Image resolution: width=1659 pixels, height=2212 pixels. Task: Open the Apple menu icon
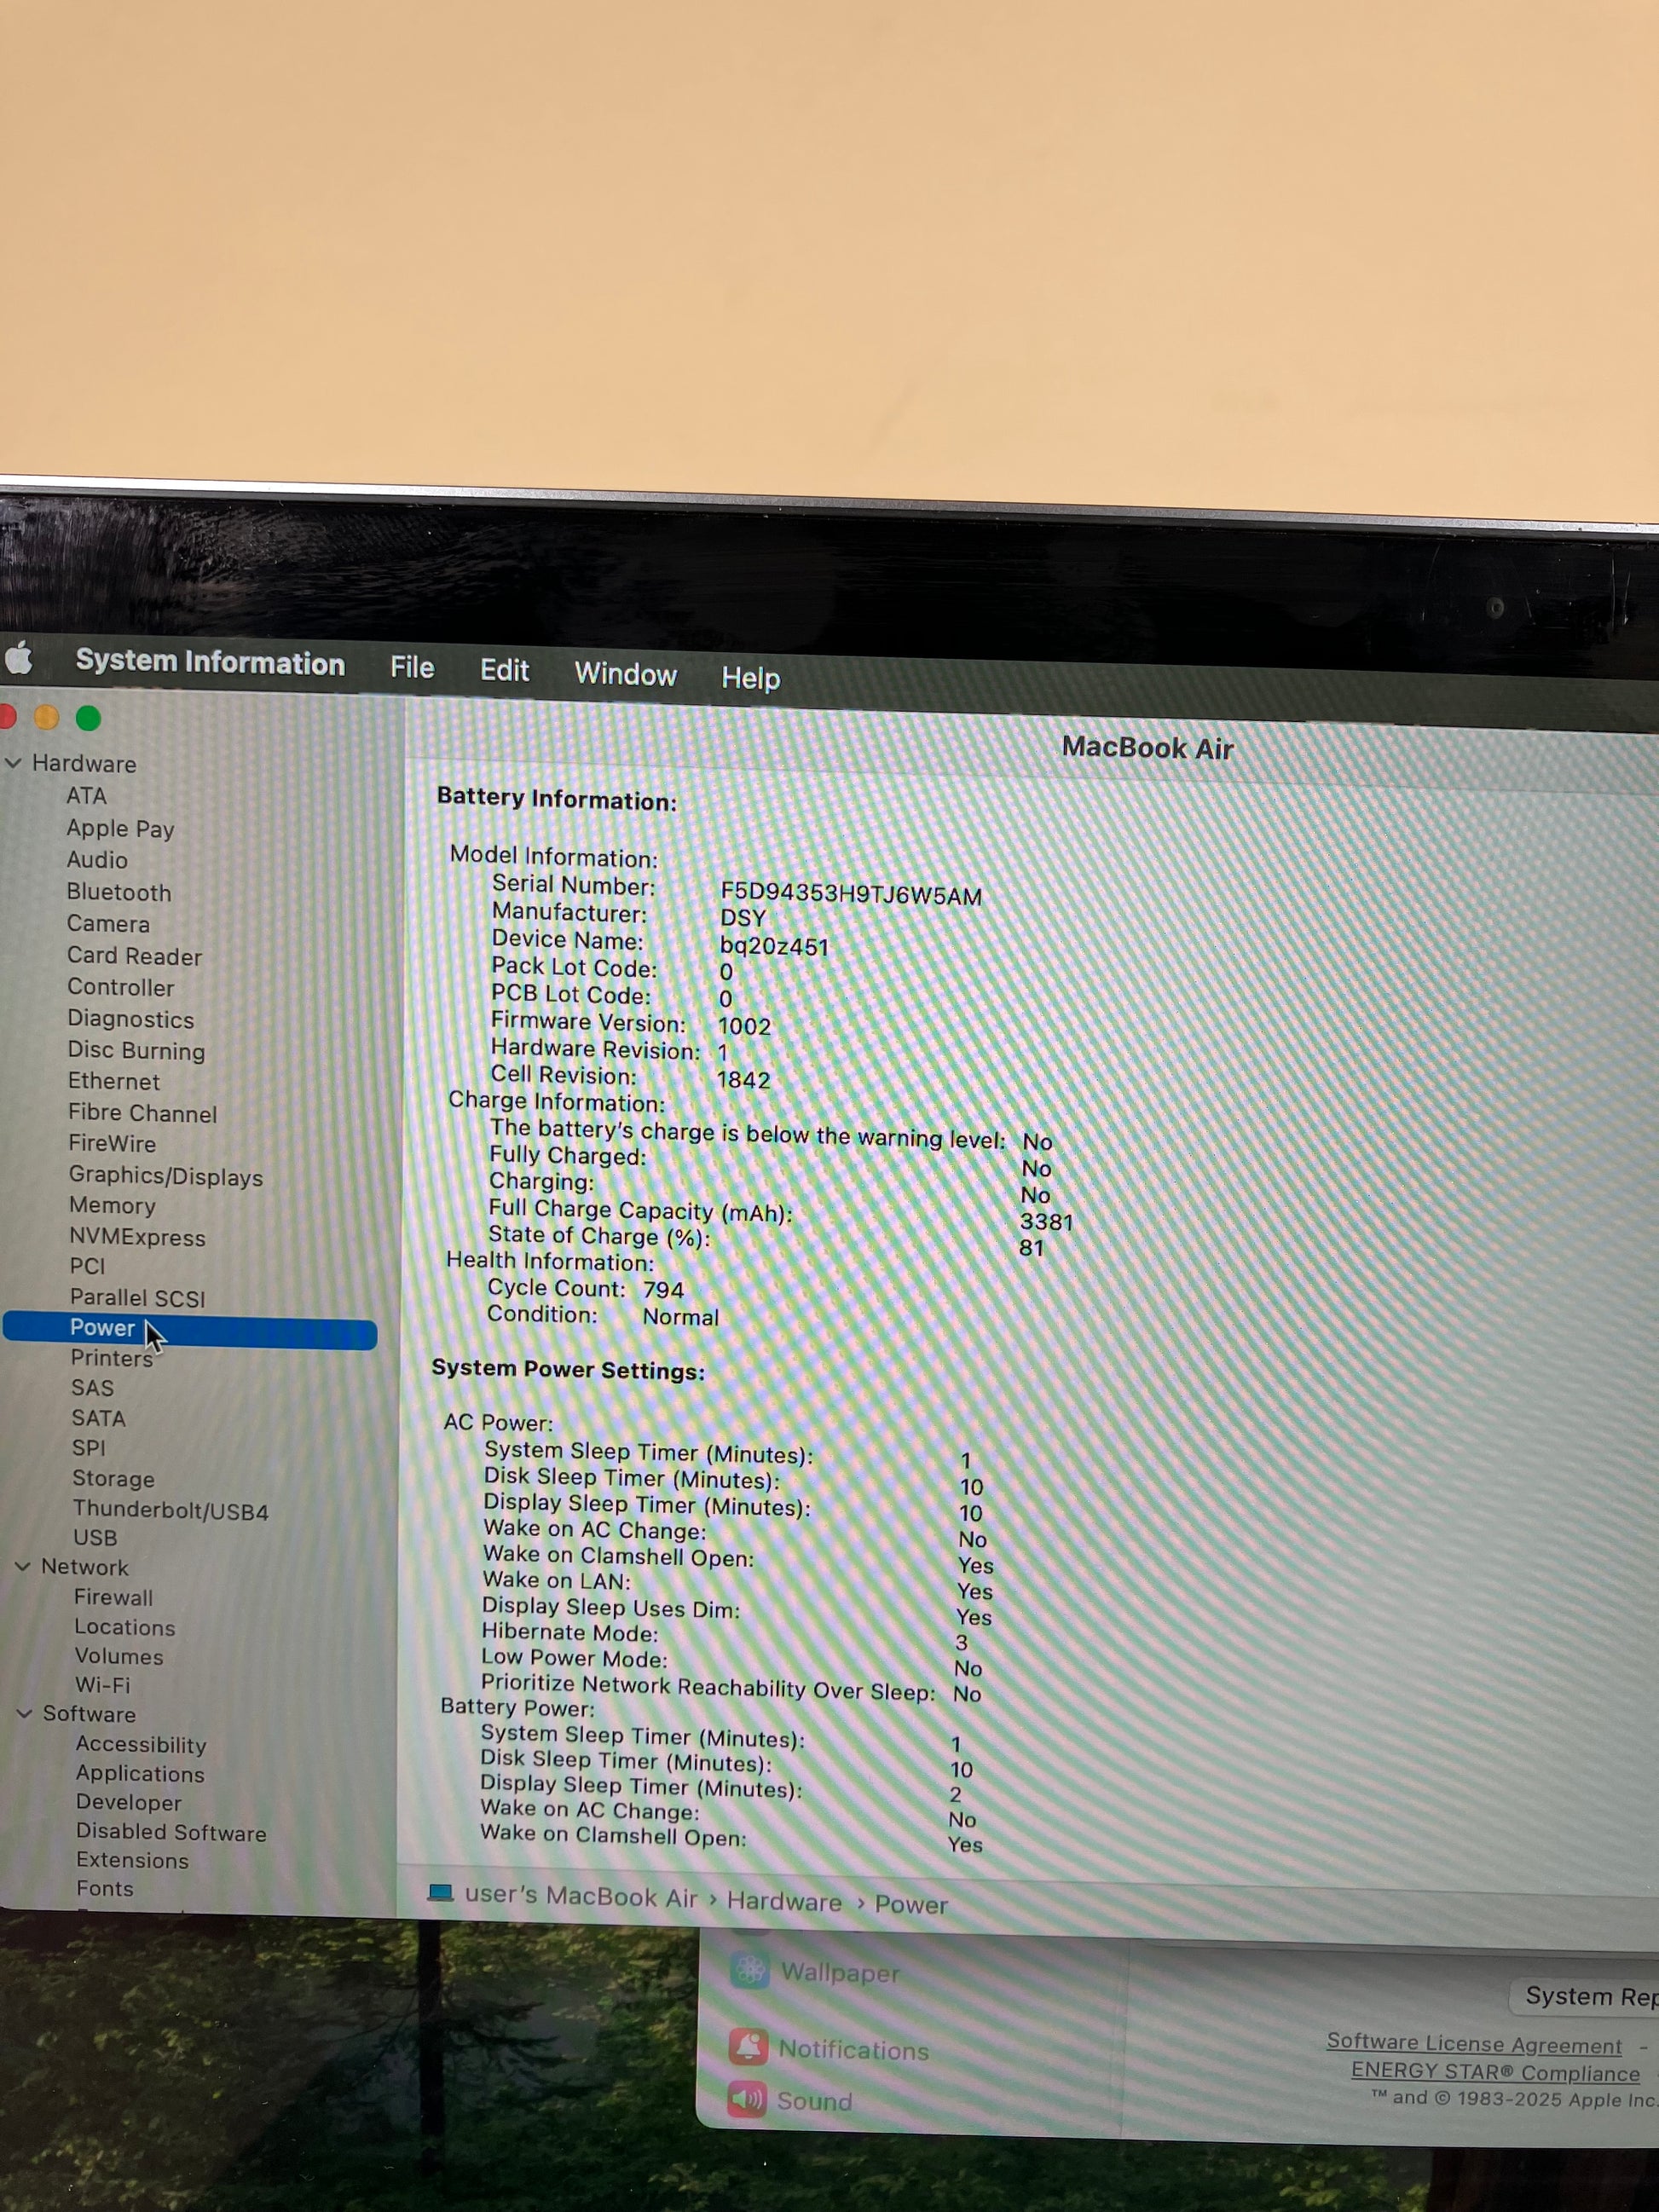[x=19, y=659]
